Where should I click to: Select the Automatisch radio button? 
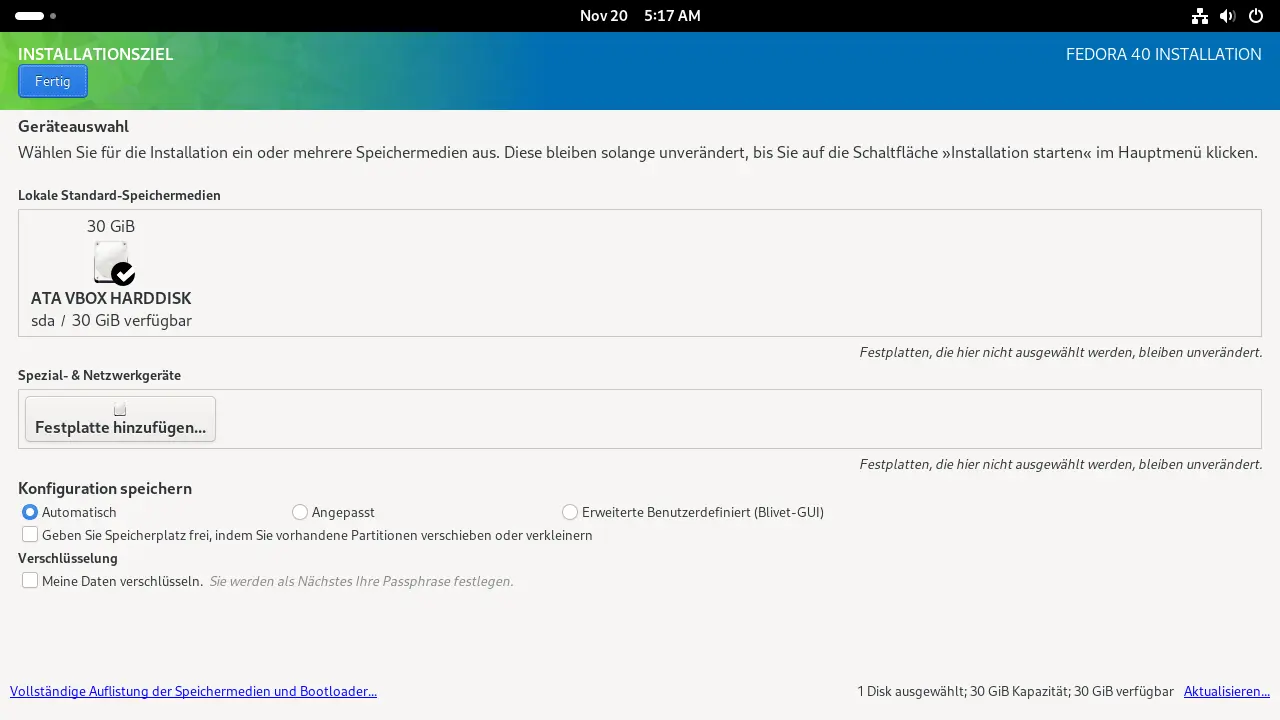[x=30, y=512]
